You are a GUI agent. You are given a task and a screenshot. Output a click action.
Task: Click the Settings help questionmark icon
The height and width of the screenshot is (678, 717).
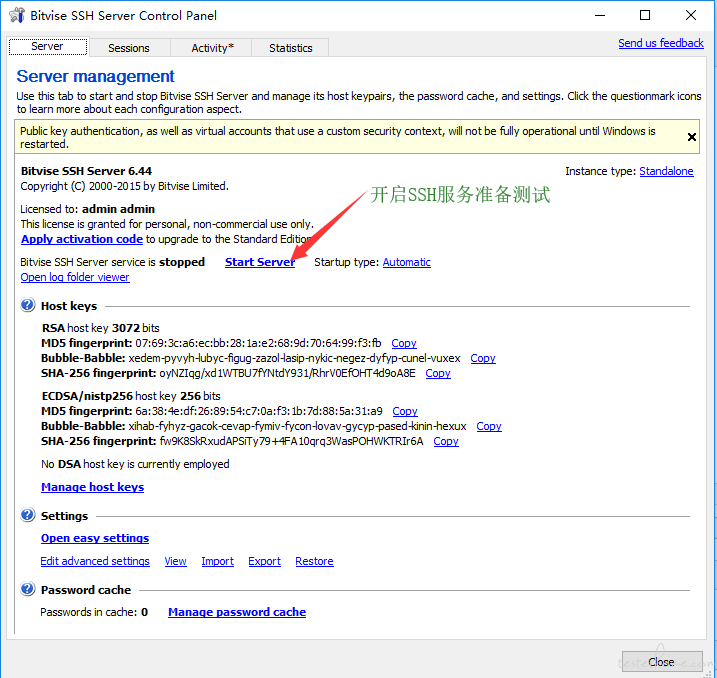tap(27, 515)
